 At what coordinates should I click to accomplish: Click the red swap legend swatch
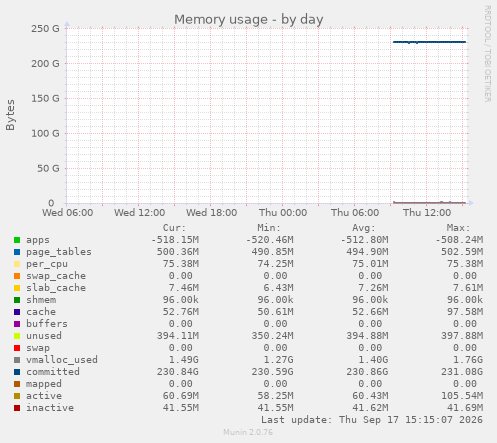pyautogui.click(x=17, y=348)
